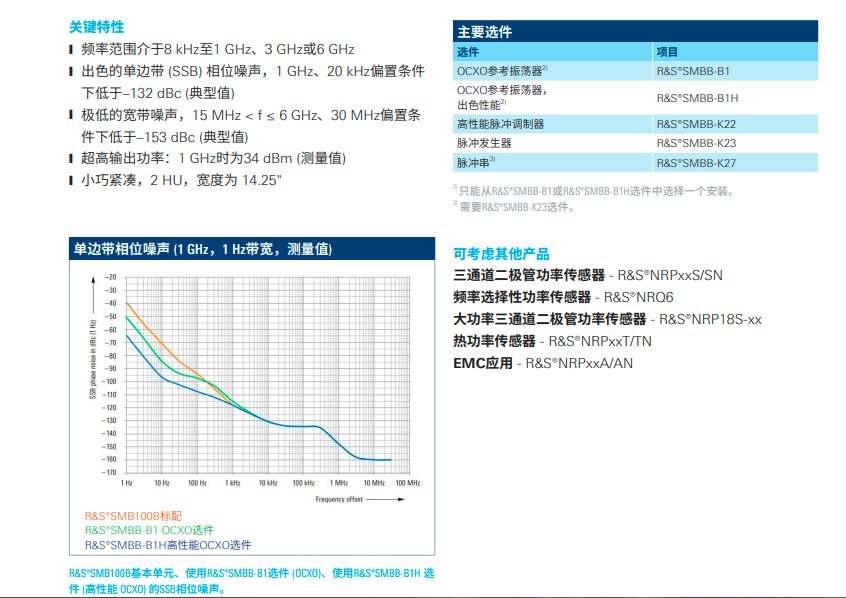Click the orange R&S®SMB100B标配 legend entry

[133, 515]
